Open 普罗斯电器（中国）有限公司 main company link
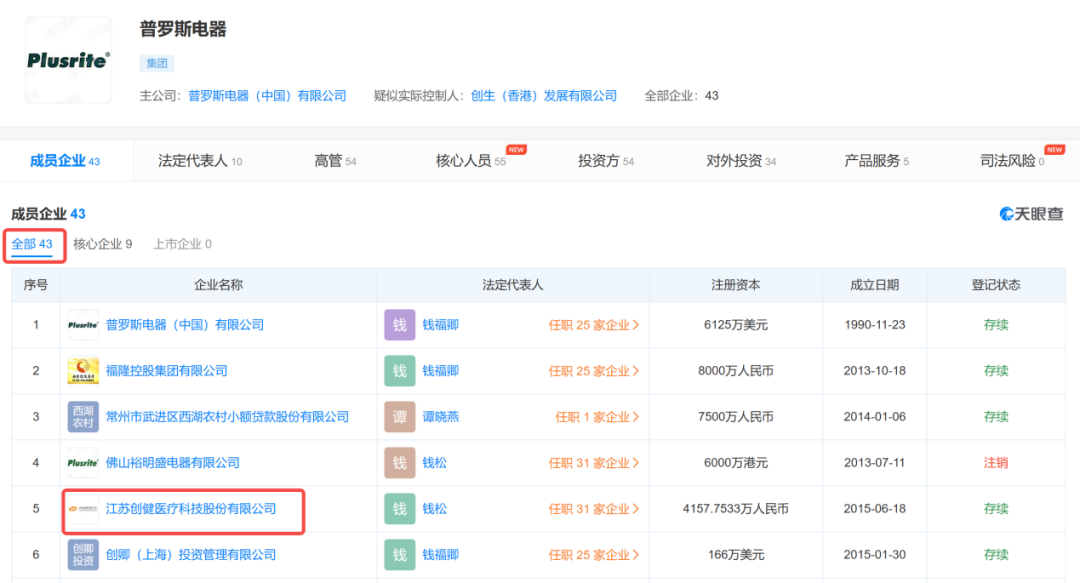The height and width of the screenshot is (583, 1080). [267, 96]
